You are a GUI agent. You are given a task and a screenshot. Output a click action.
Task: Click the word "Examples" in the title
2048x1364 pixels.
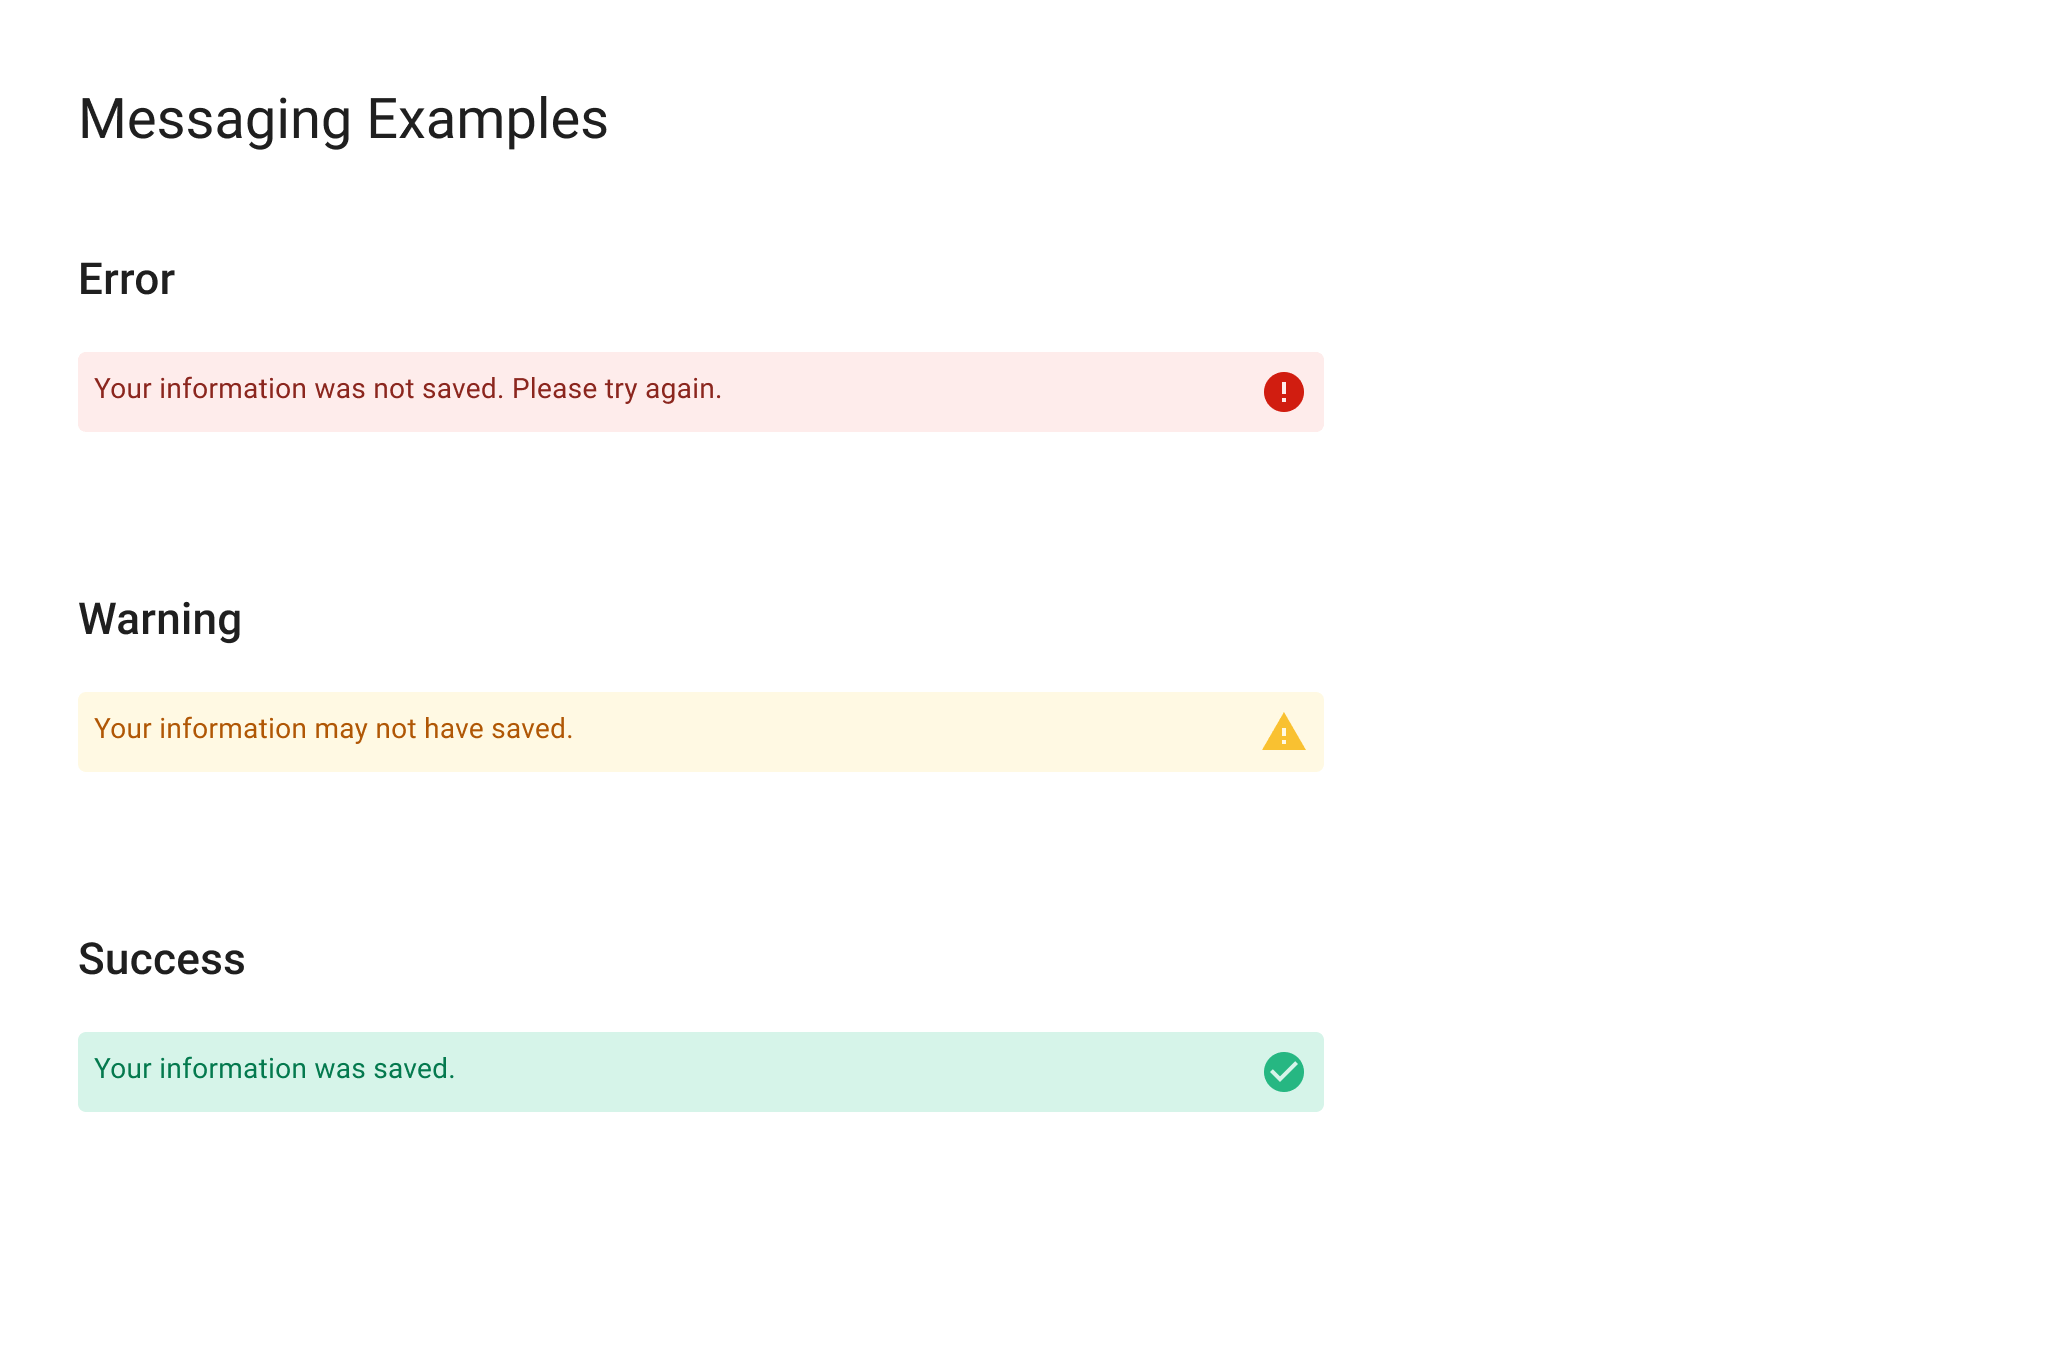tap(487, 119)
